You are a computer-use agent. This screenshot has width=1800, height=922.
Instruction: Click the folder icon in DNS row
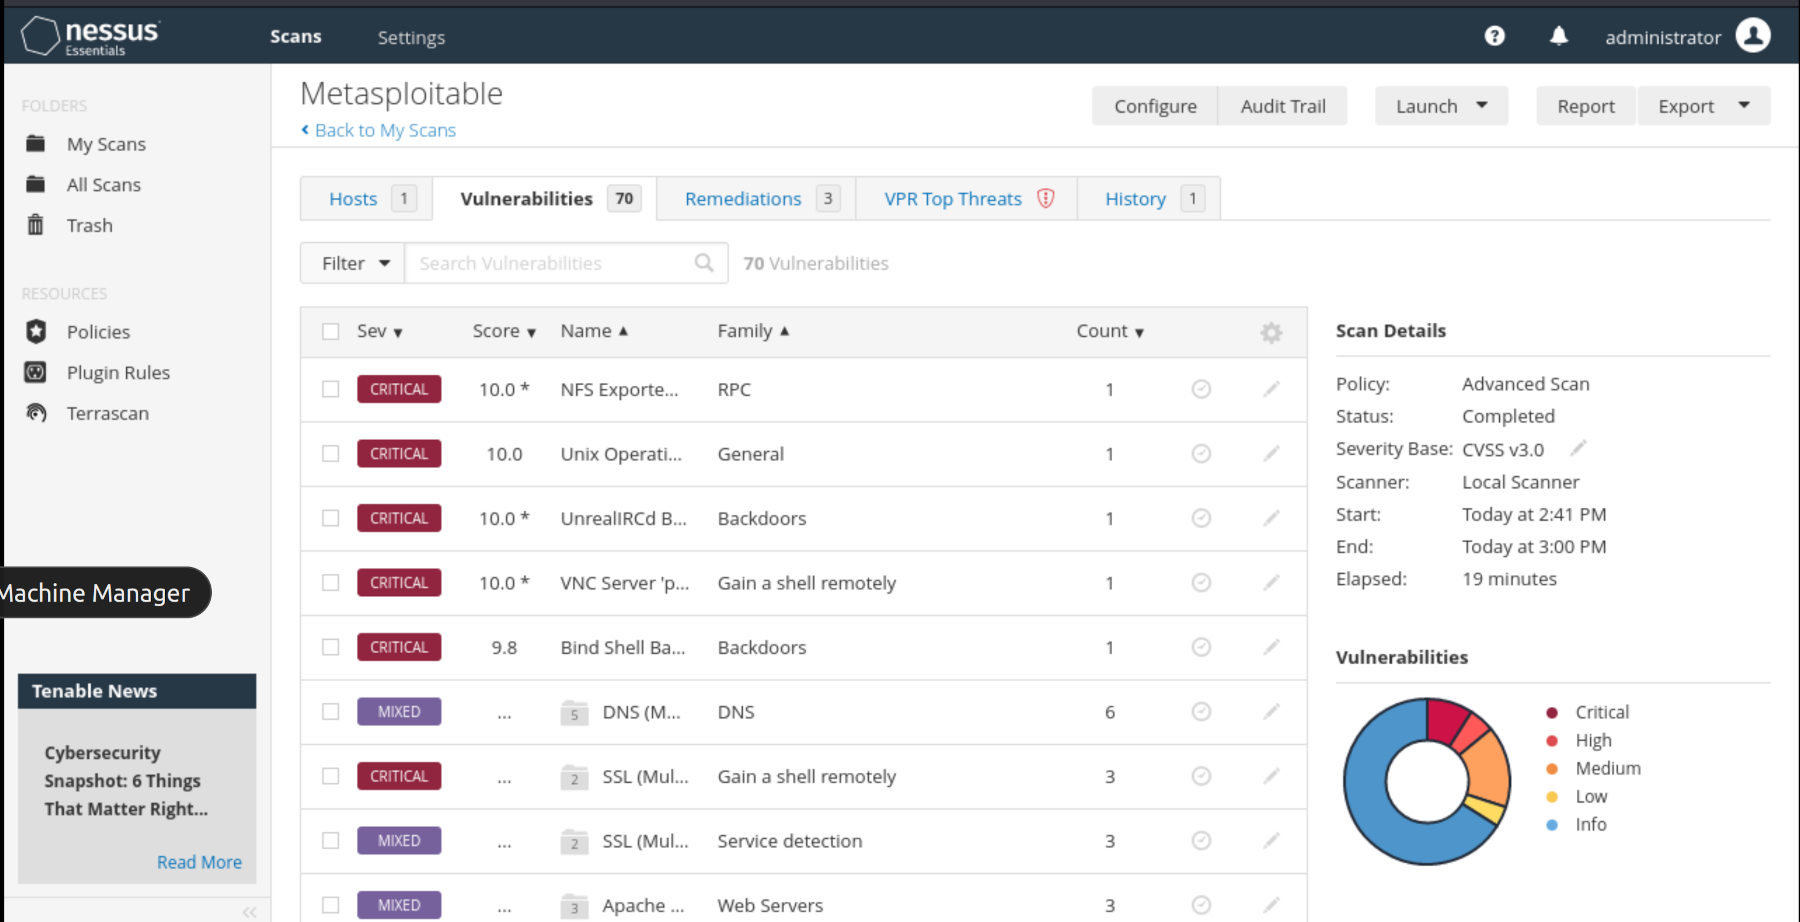point(574,712)
